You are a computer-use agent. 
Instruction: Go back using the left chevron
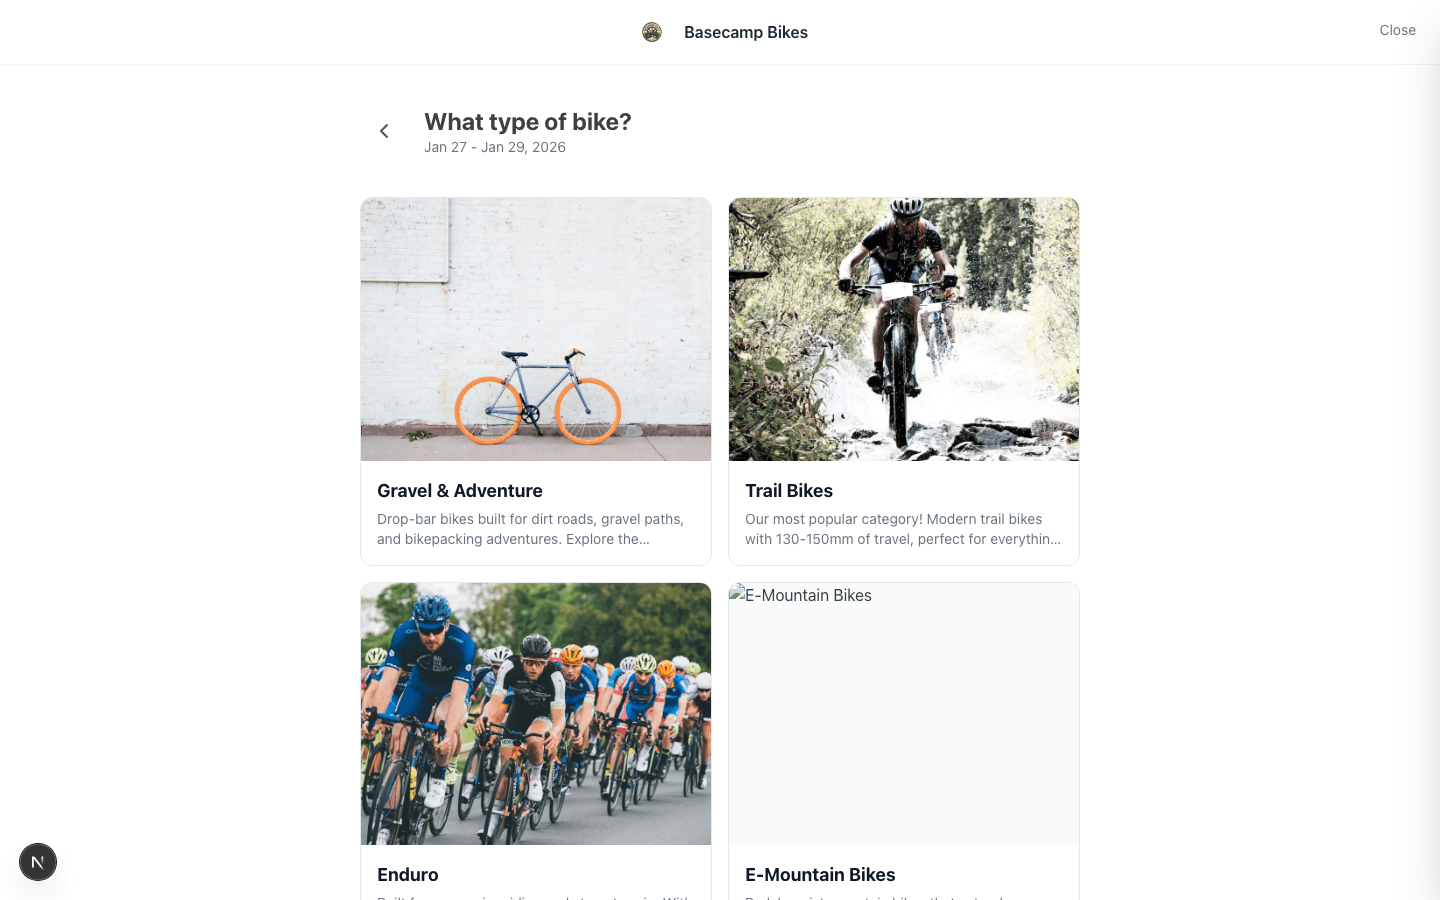[x=384, y=131]
